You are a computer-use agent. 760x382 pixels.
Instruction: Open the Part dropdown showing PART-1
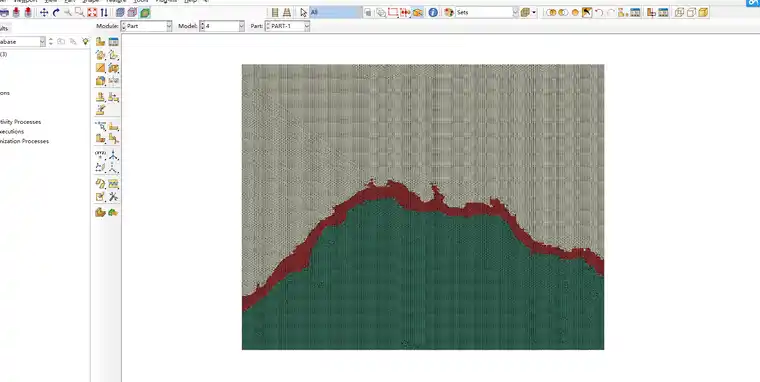(287, 26)
